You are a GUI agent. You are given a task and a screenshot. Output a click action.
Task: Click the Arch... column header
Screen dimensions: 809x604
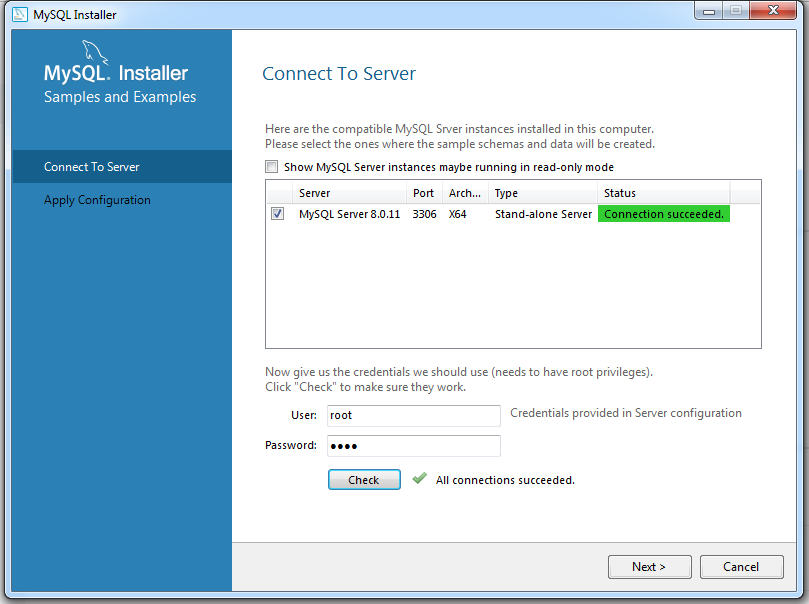465,193
